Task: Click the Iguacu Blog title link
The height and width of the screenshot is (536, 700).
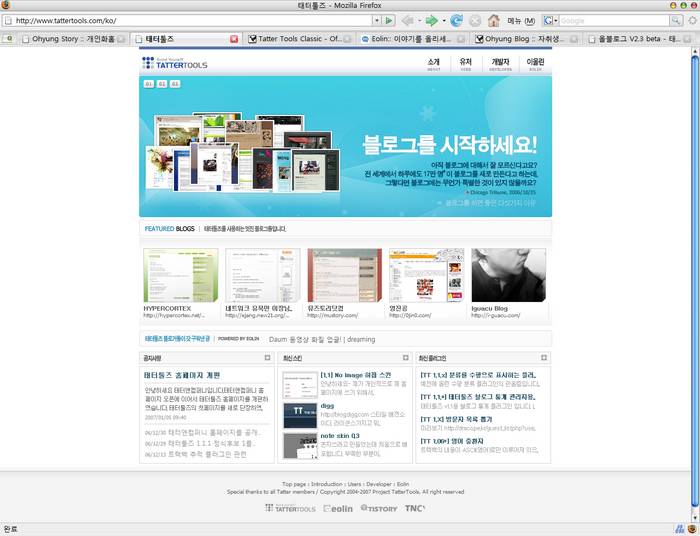Action: click(x=489, y=308)
